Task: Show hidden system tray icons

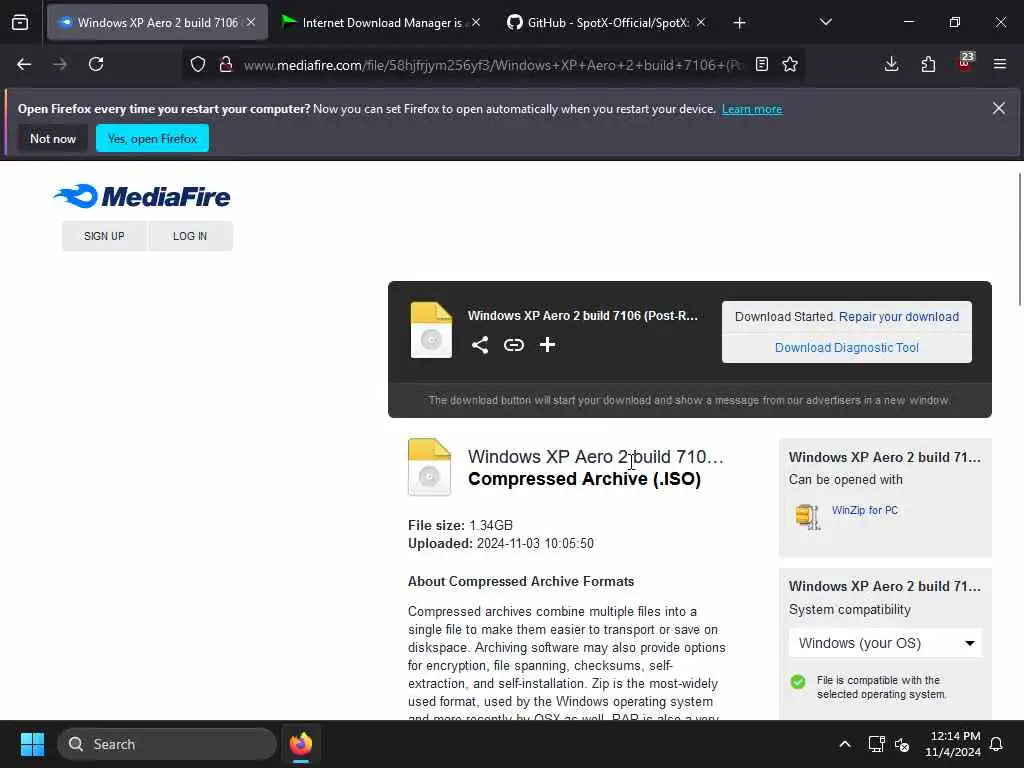Action: tap(844, 744)
